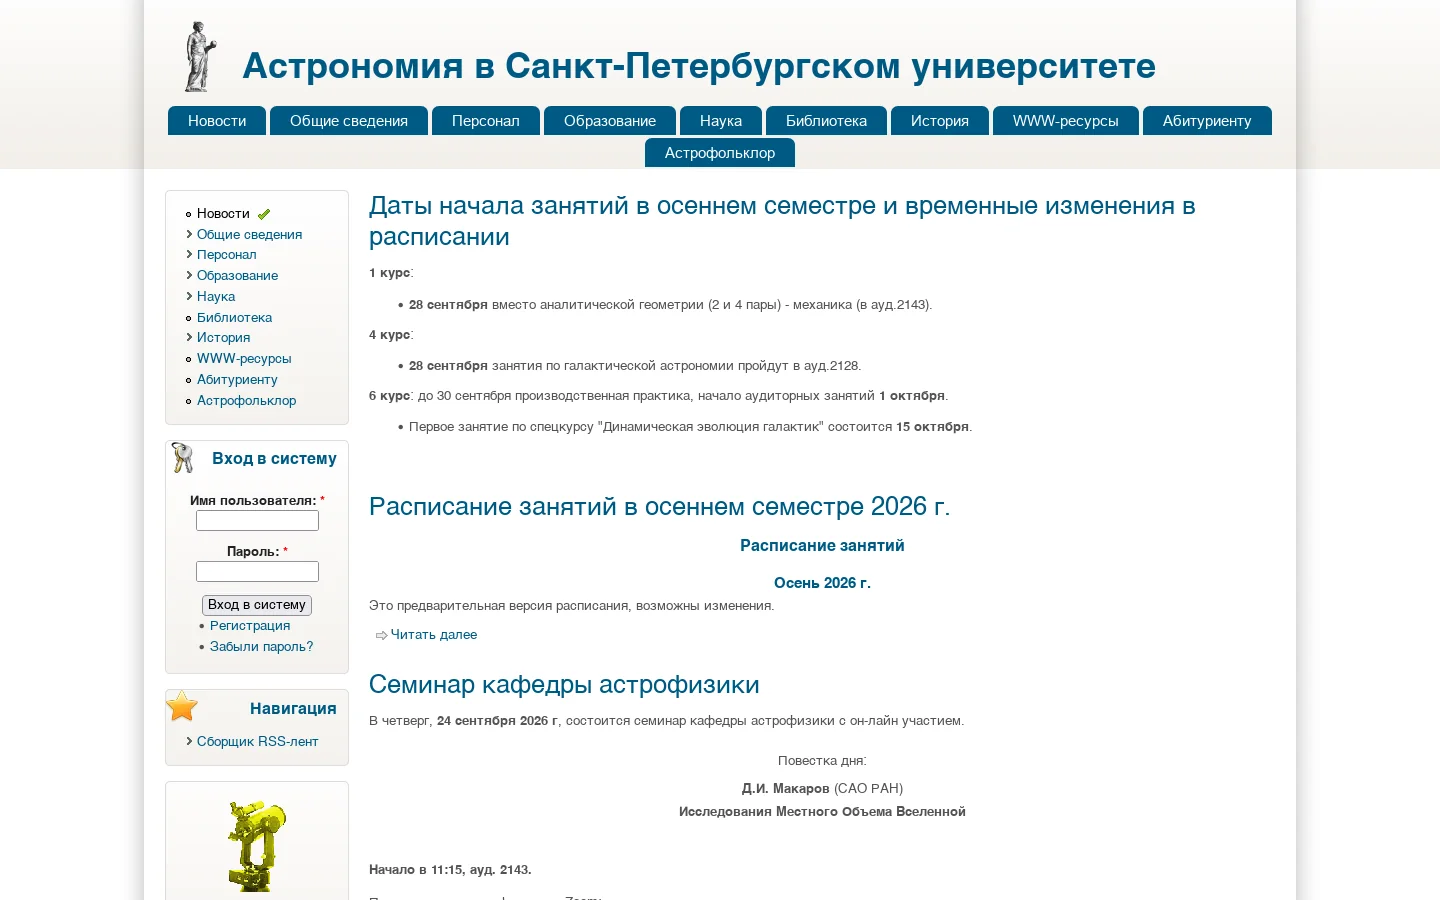1440x900 pixels.
Task: Expand the Наука sidebar chevron
Action: point(189,296)
